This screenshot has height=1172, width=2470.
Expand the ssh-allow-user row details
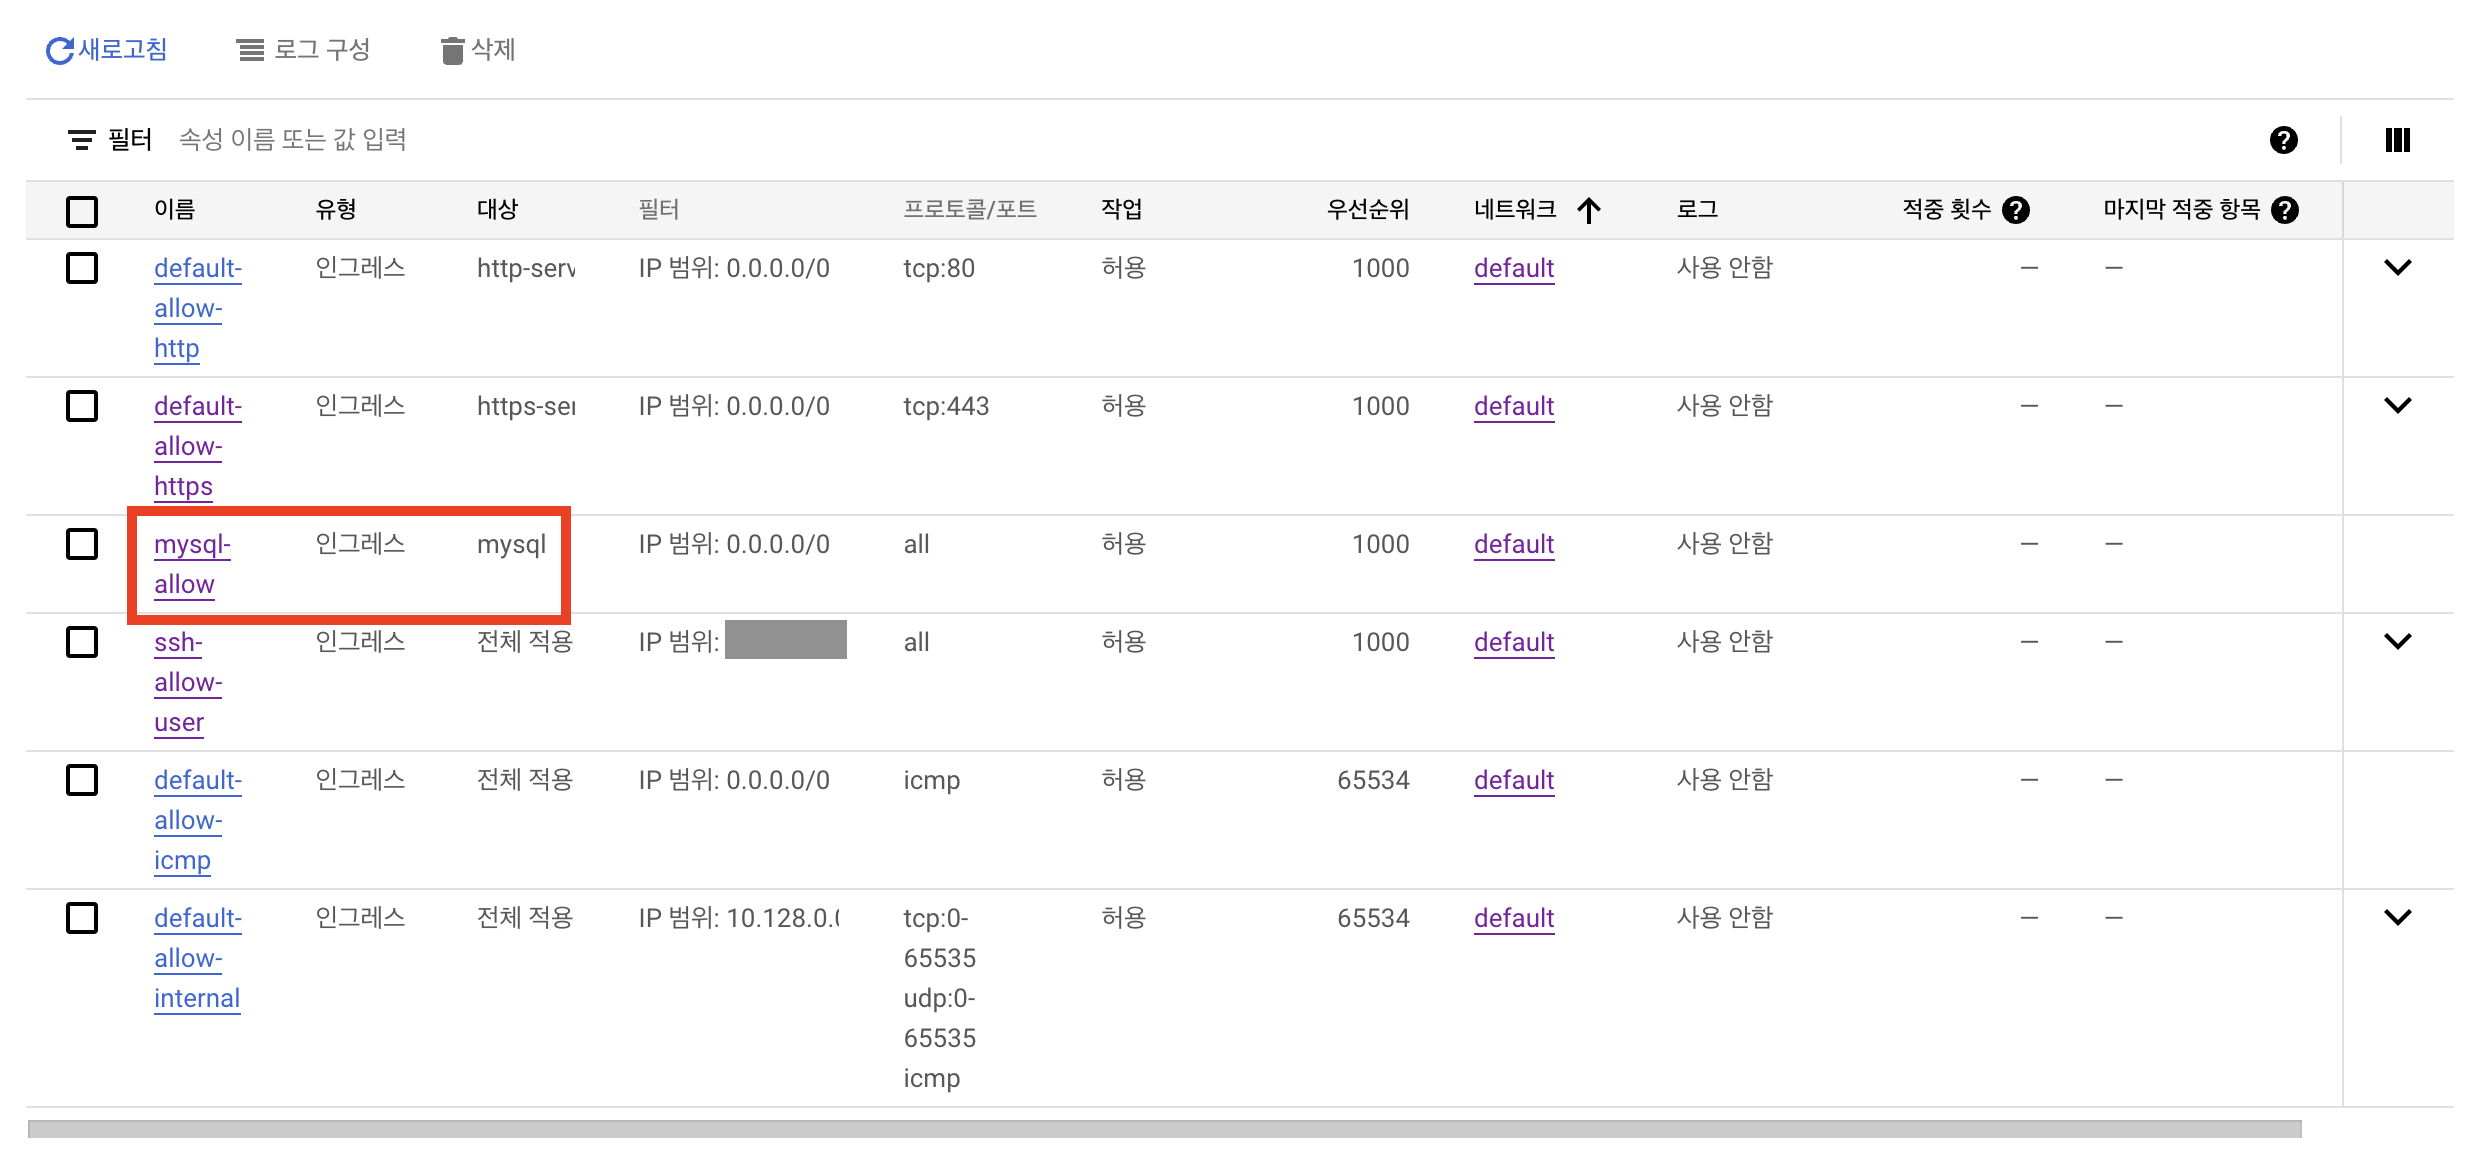(2397, 641)
